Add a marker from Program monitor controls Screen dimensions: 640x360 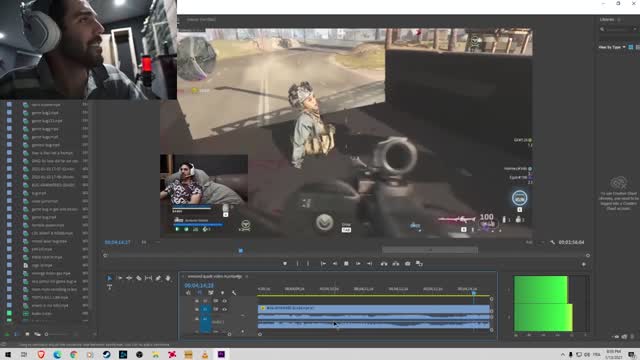[x=285, y=264]
